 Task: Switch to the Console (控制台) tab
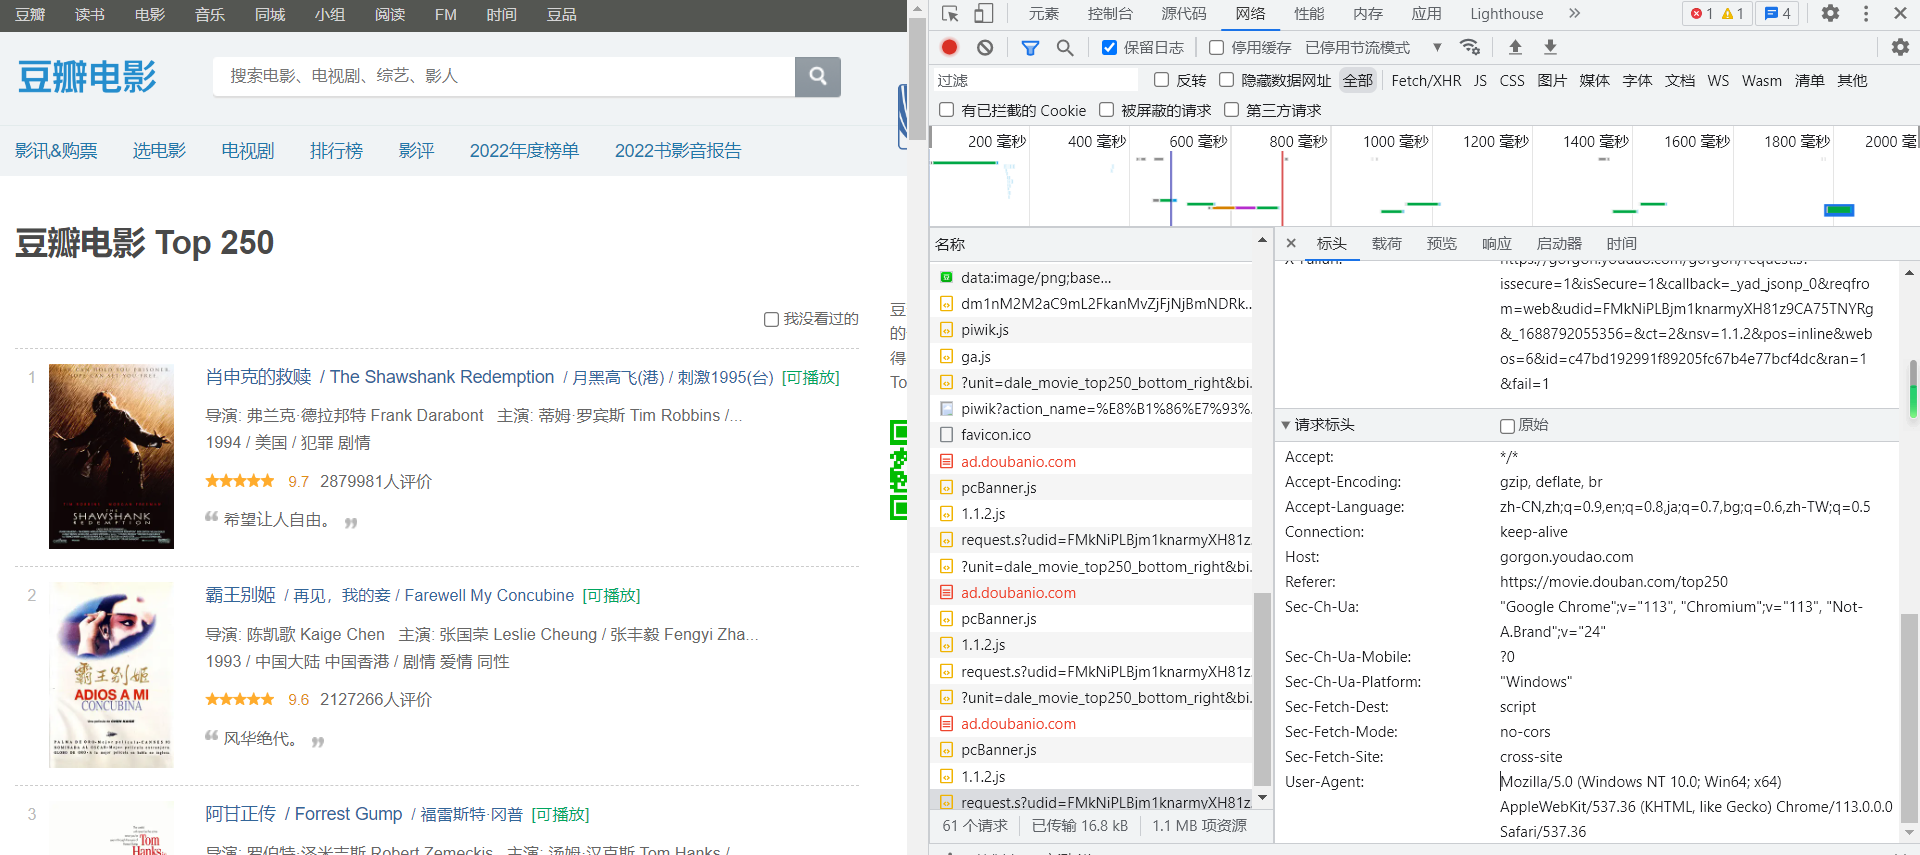tap(1110, 14)
